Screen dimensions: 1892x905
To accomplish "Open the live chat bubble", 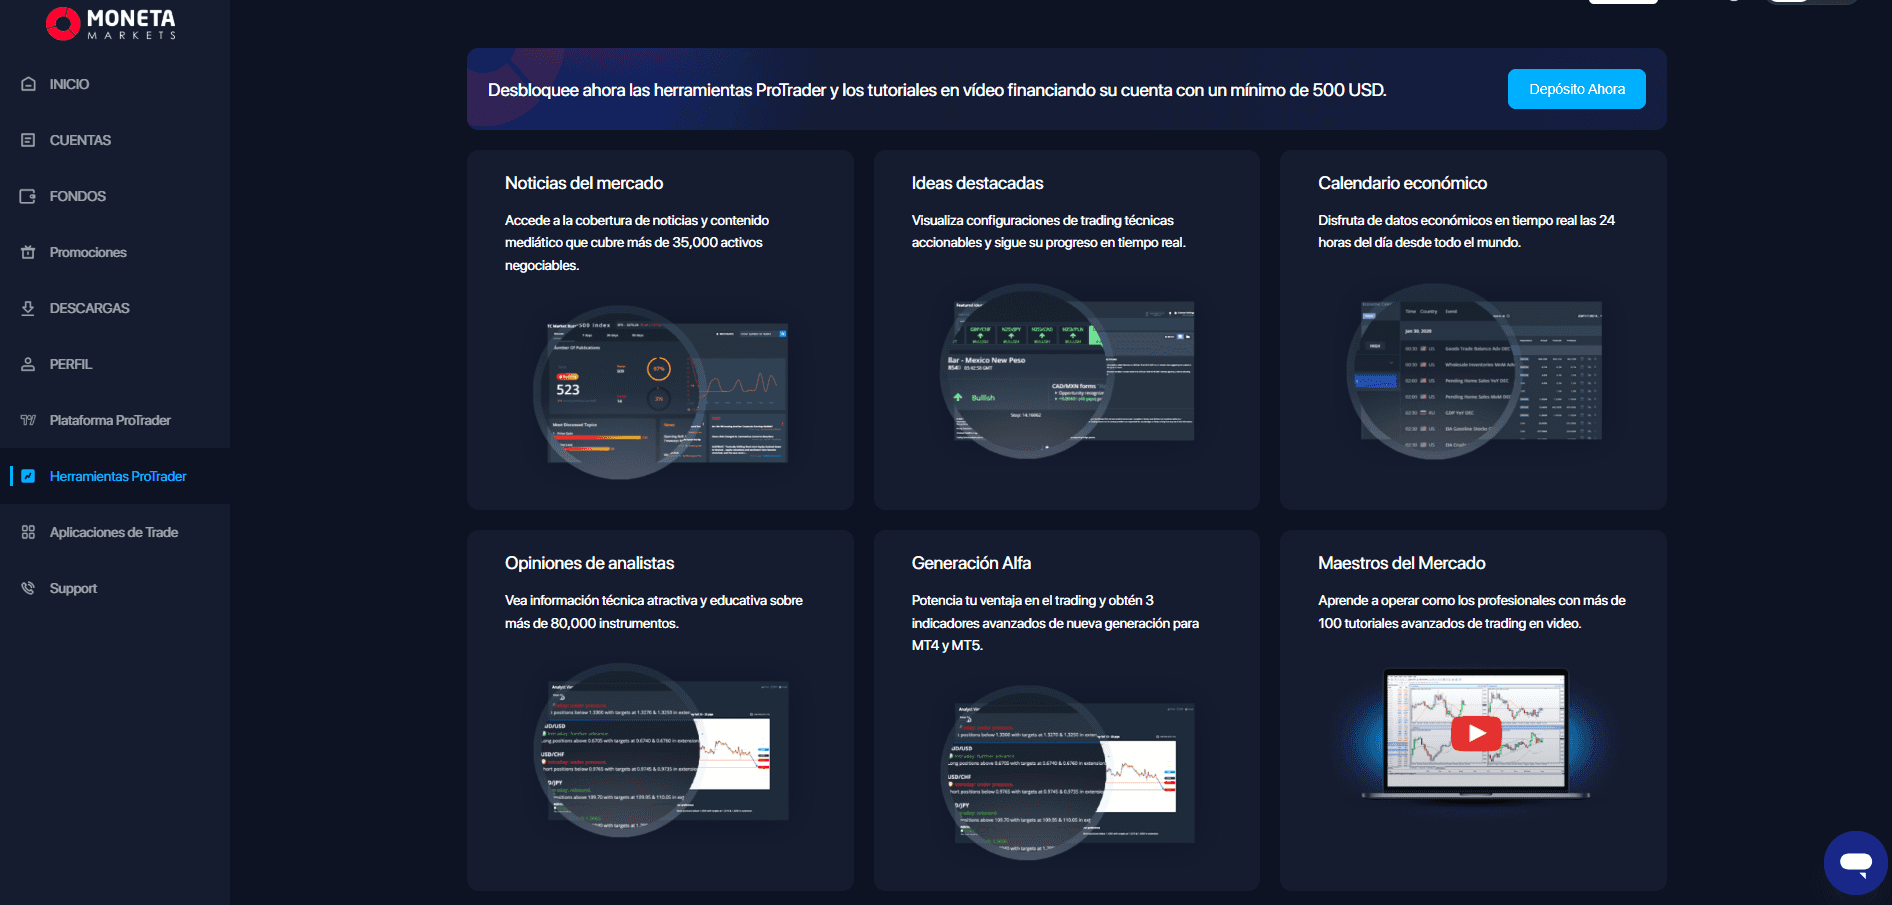I will (1856, 862).
